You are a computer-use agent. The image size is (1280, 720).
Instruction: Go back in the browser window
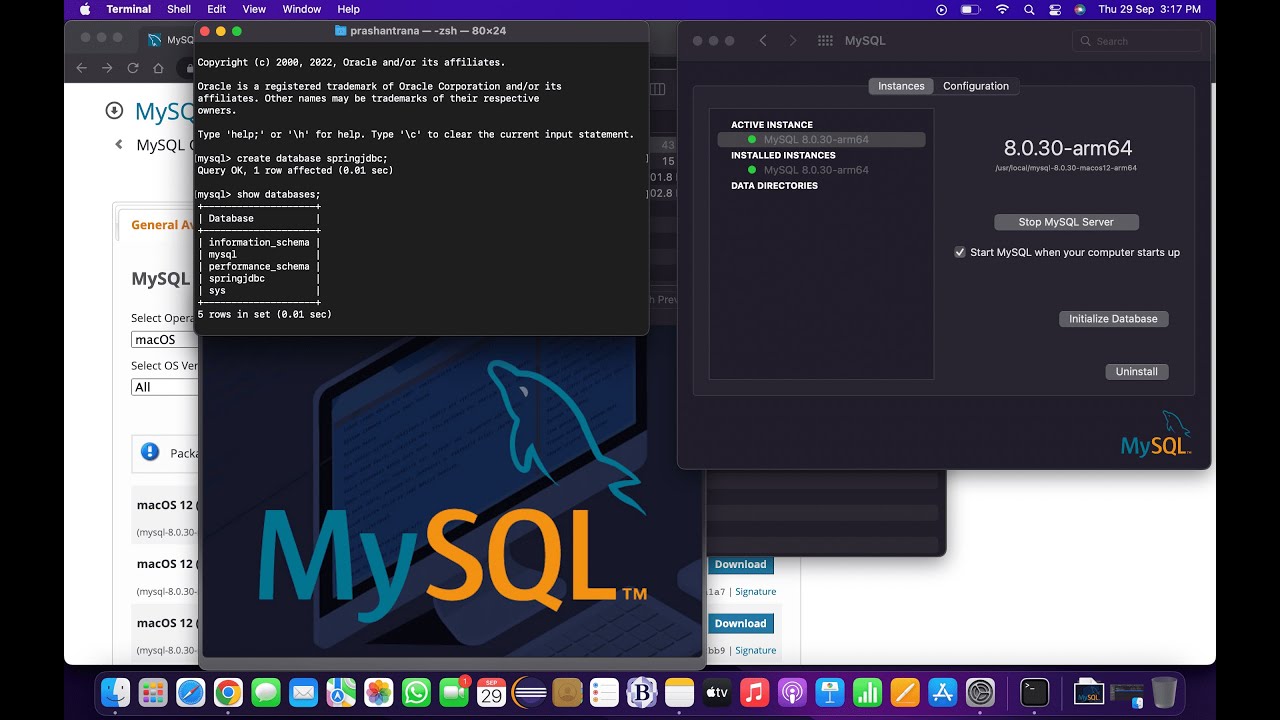82,68
